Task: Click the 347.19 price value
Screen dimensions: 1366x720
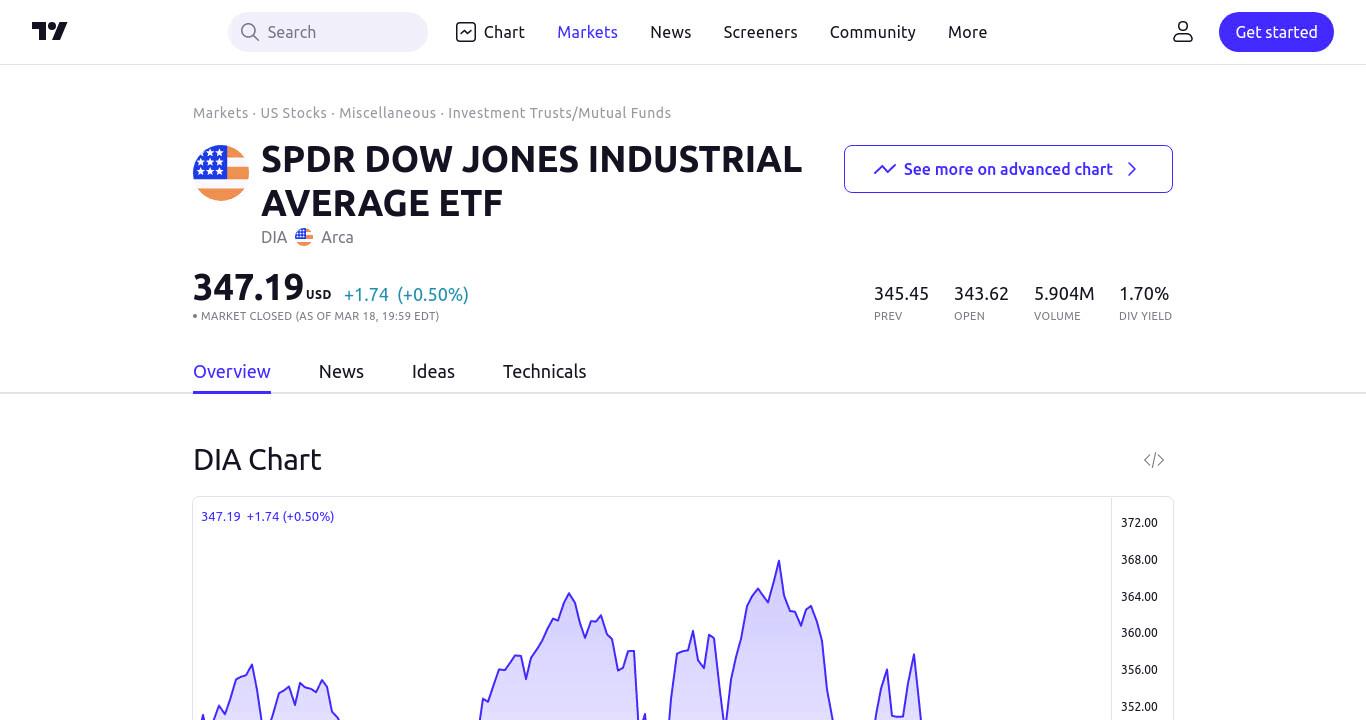Action: click(x=248, y=287)
